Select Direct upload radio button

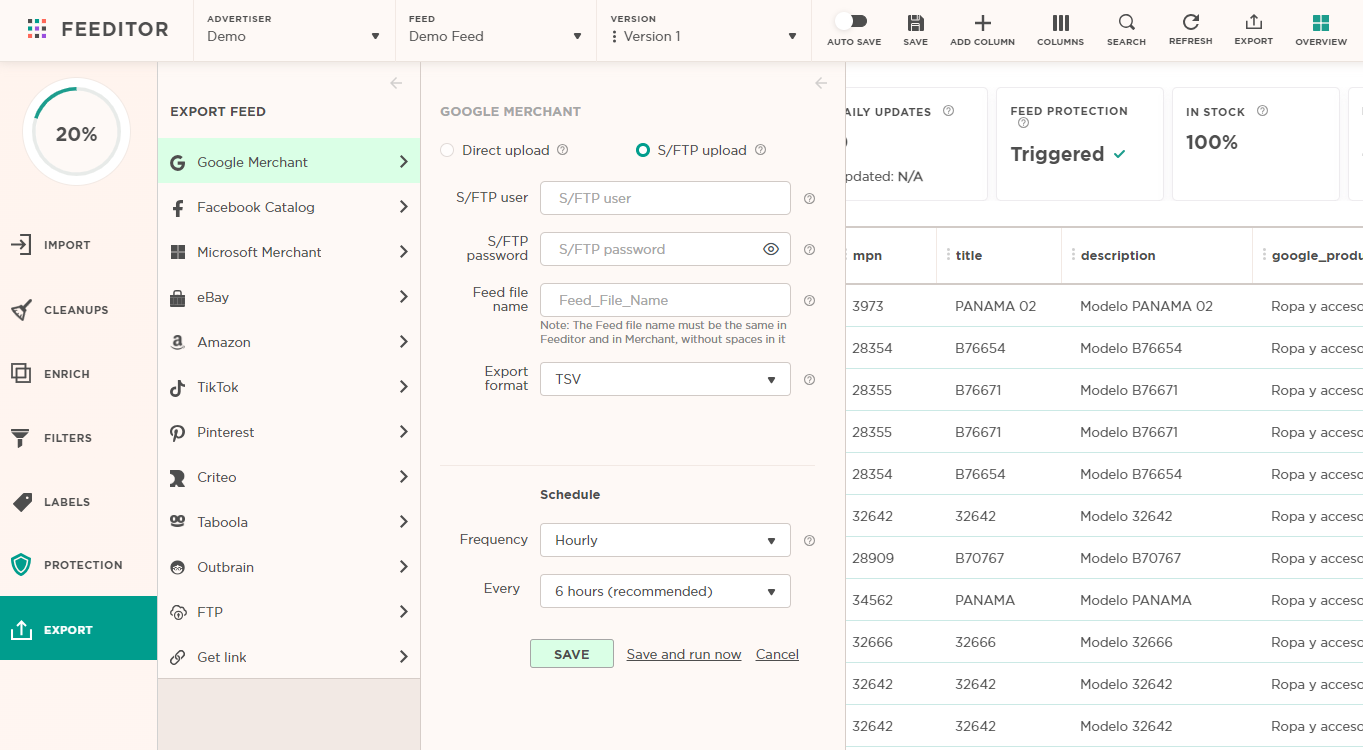coord(447,150)
